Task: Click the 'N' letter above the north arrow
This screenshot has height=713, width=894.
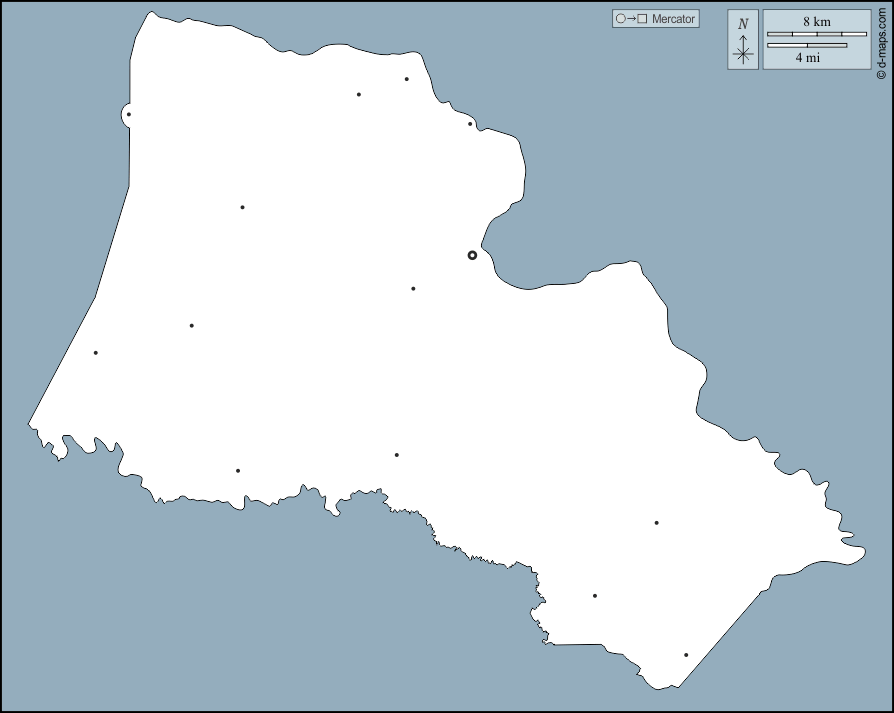Action: 742,24
